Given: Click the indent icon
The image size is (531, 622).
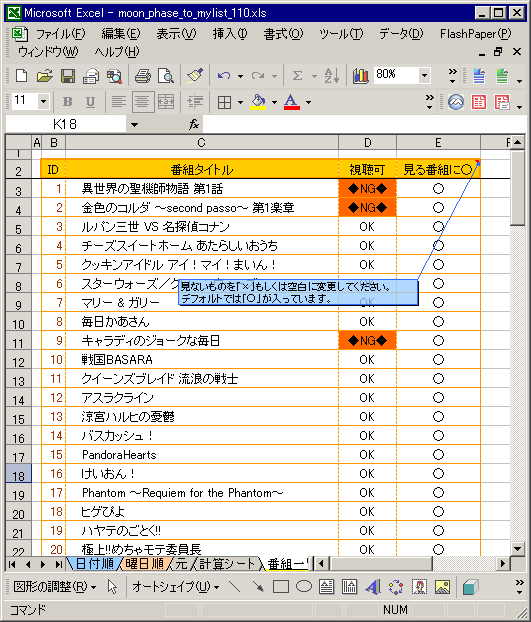Looking at the screenshot, I should pos(195,102).
